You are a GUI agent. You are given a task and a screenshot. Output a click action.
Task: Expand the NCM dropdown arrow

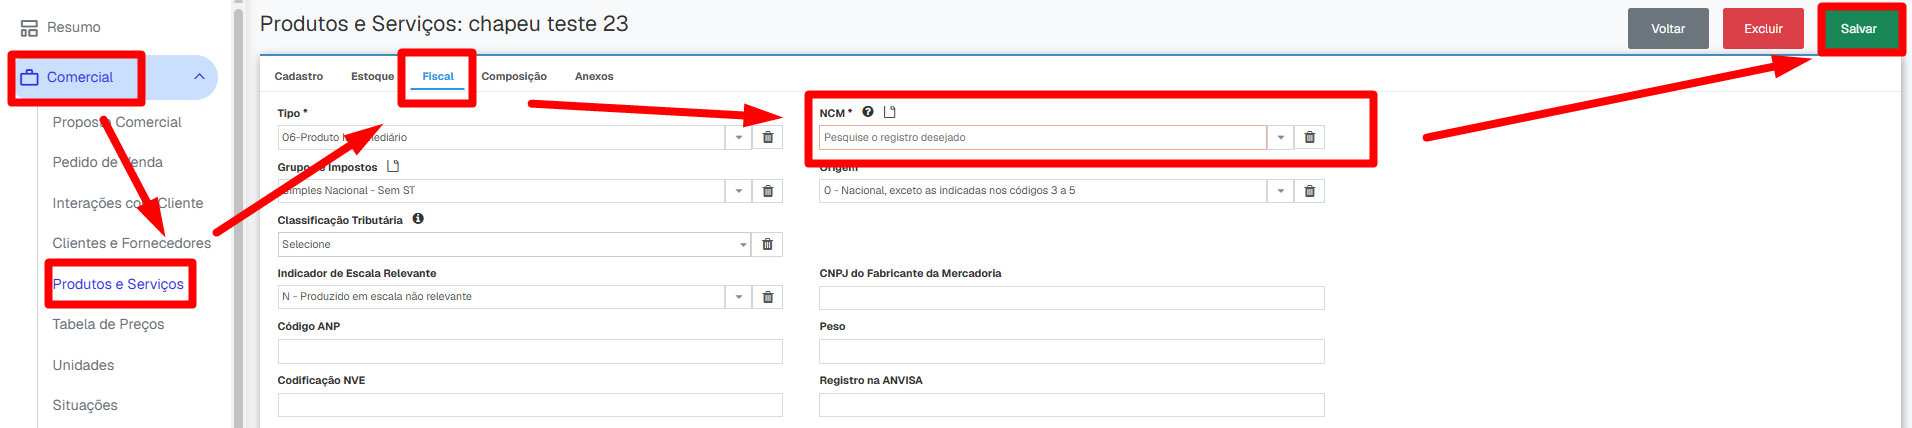1280,137
